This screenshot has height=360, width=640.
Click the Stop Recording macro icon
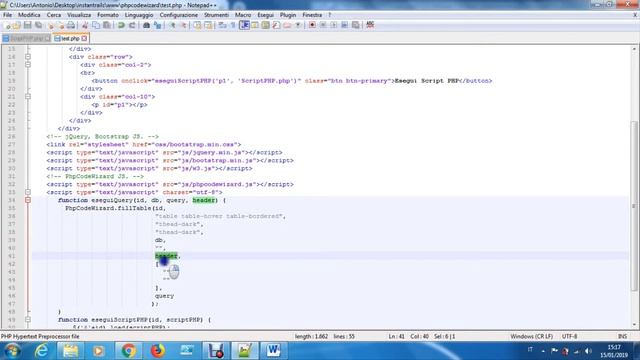pos(323,25)
